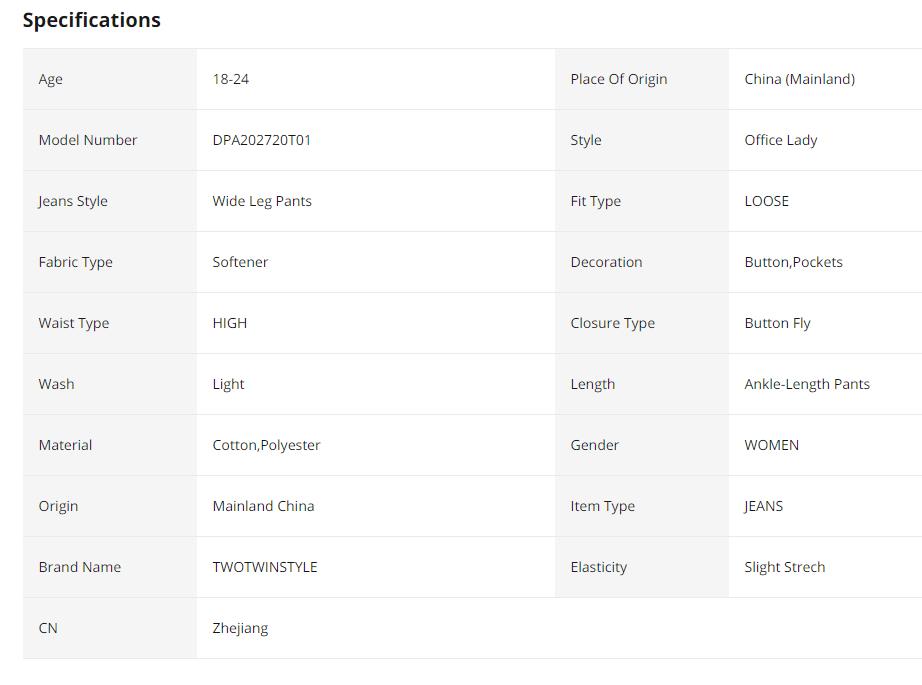Click the Ankle-Length Pants value

click(806, 384)
